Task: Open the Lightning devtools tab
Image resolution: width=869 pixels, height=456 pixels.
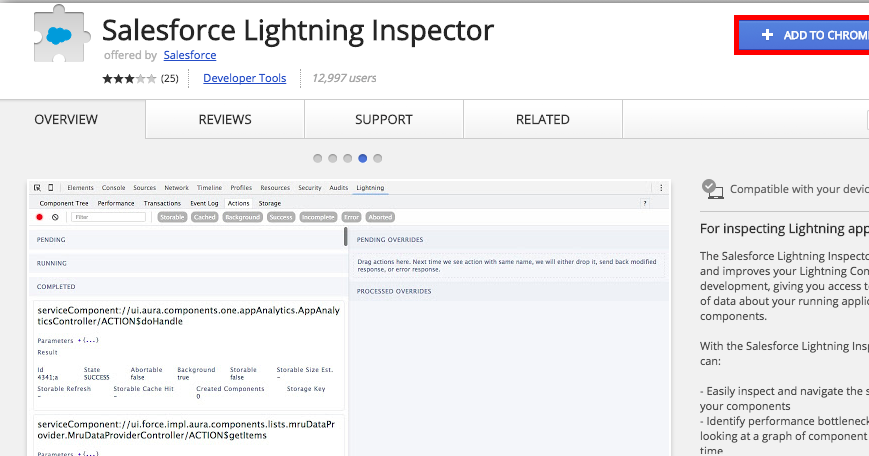Action: (370, 188)
